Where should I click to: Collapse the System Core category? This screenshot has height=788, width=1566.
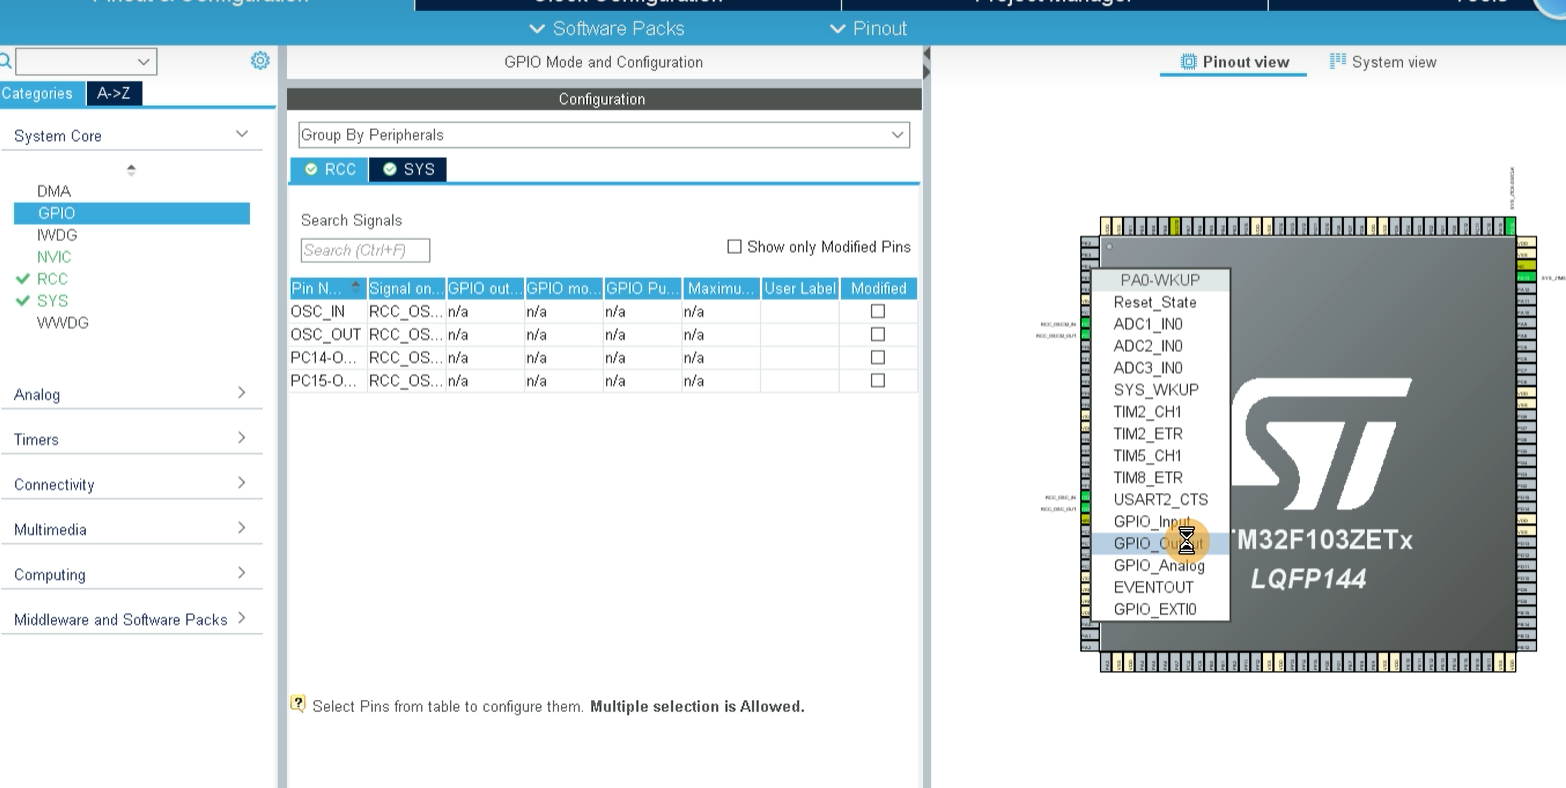241,134
